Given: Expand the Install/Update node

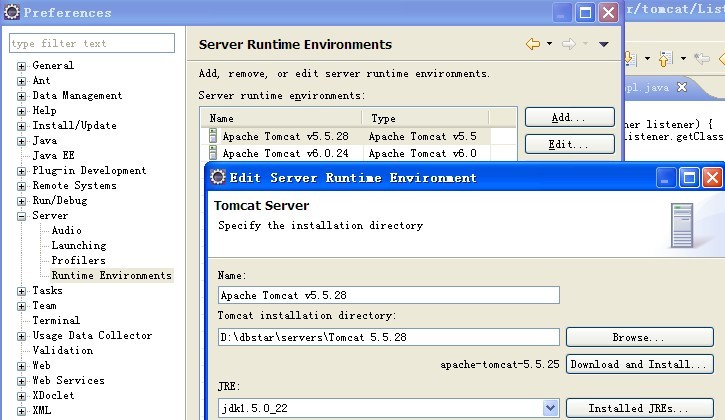Looking at the screenshot, I should (21, 126).
